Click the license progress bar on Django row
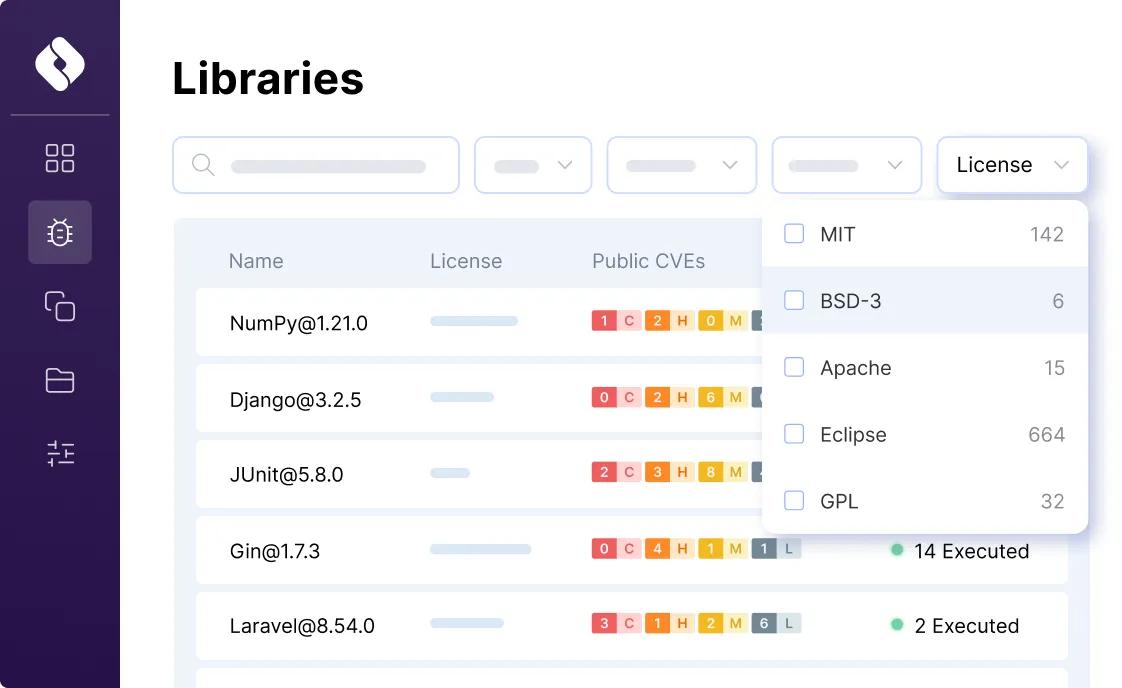This screenshot has width=1122, height=688. coord(462,397)
